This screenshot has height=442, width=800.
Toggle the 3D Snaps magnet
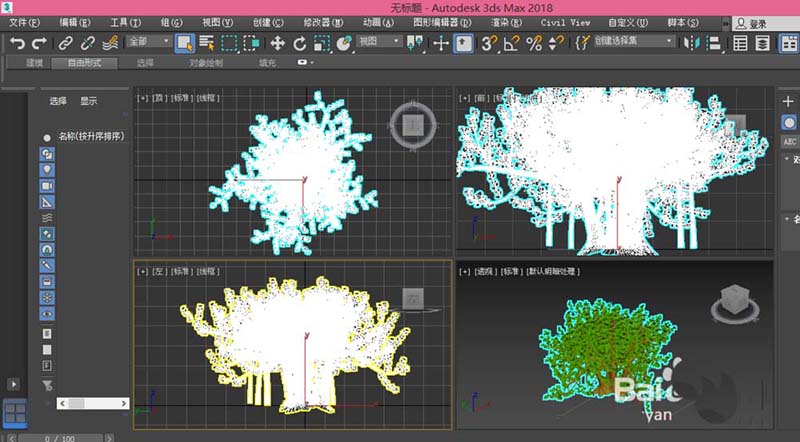pos(489,43)
